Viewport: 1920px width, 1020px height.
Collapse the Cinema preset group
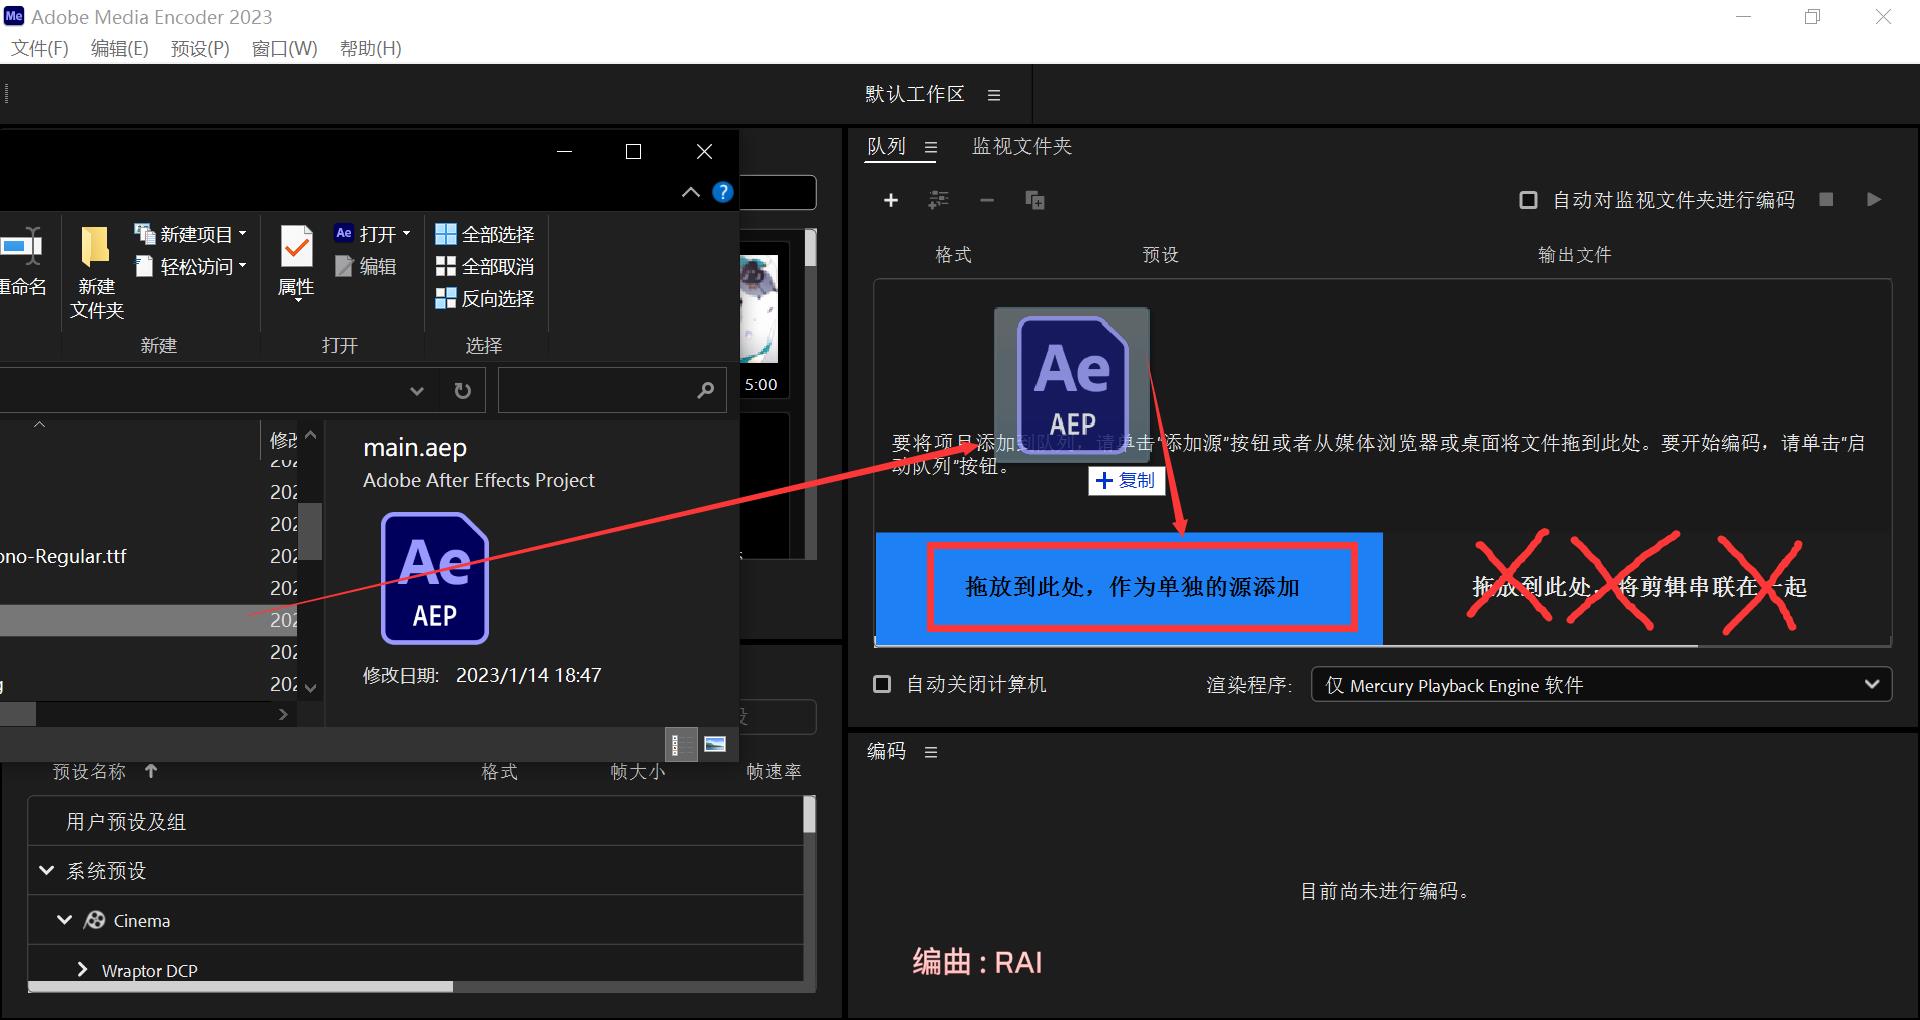tap(65, 920)
